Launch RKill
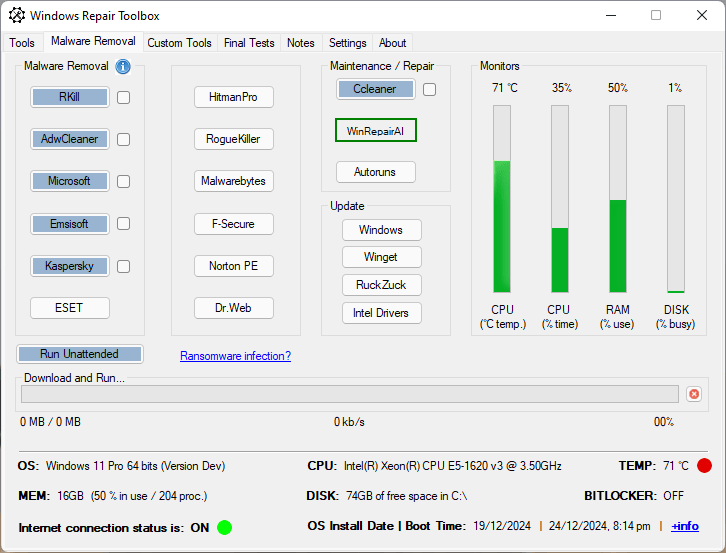Image resolution: width=726 pixels, height=553 pixels. [x=70, y=97]
